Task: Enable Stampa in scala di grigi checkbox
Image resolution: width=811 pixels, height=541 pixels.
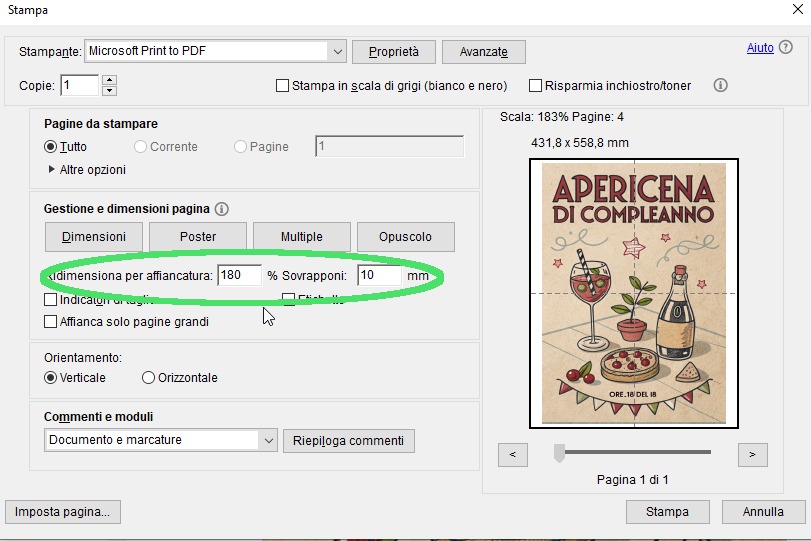Action: (x=283, y=86)
